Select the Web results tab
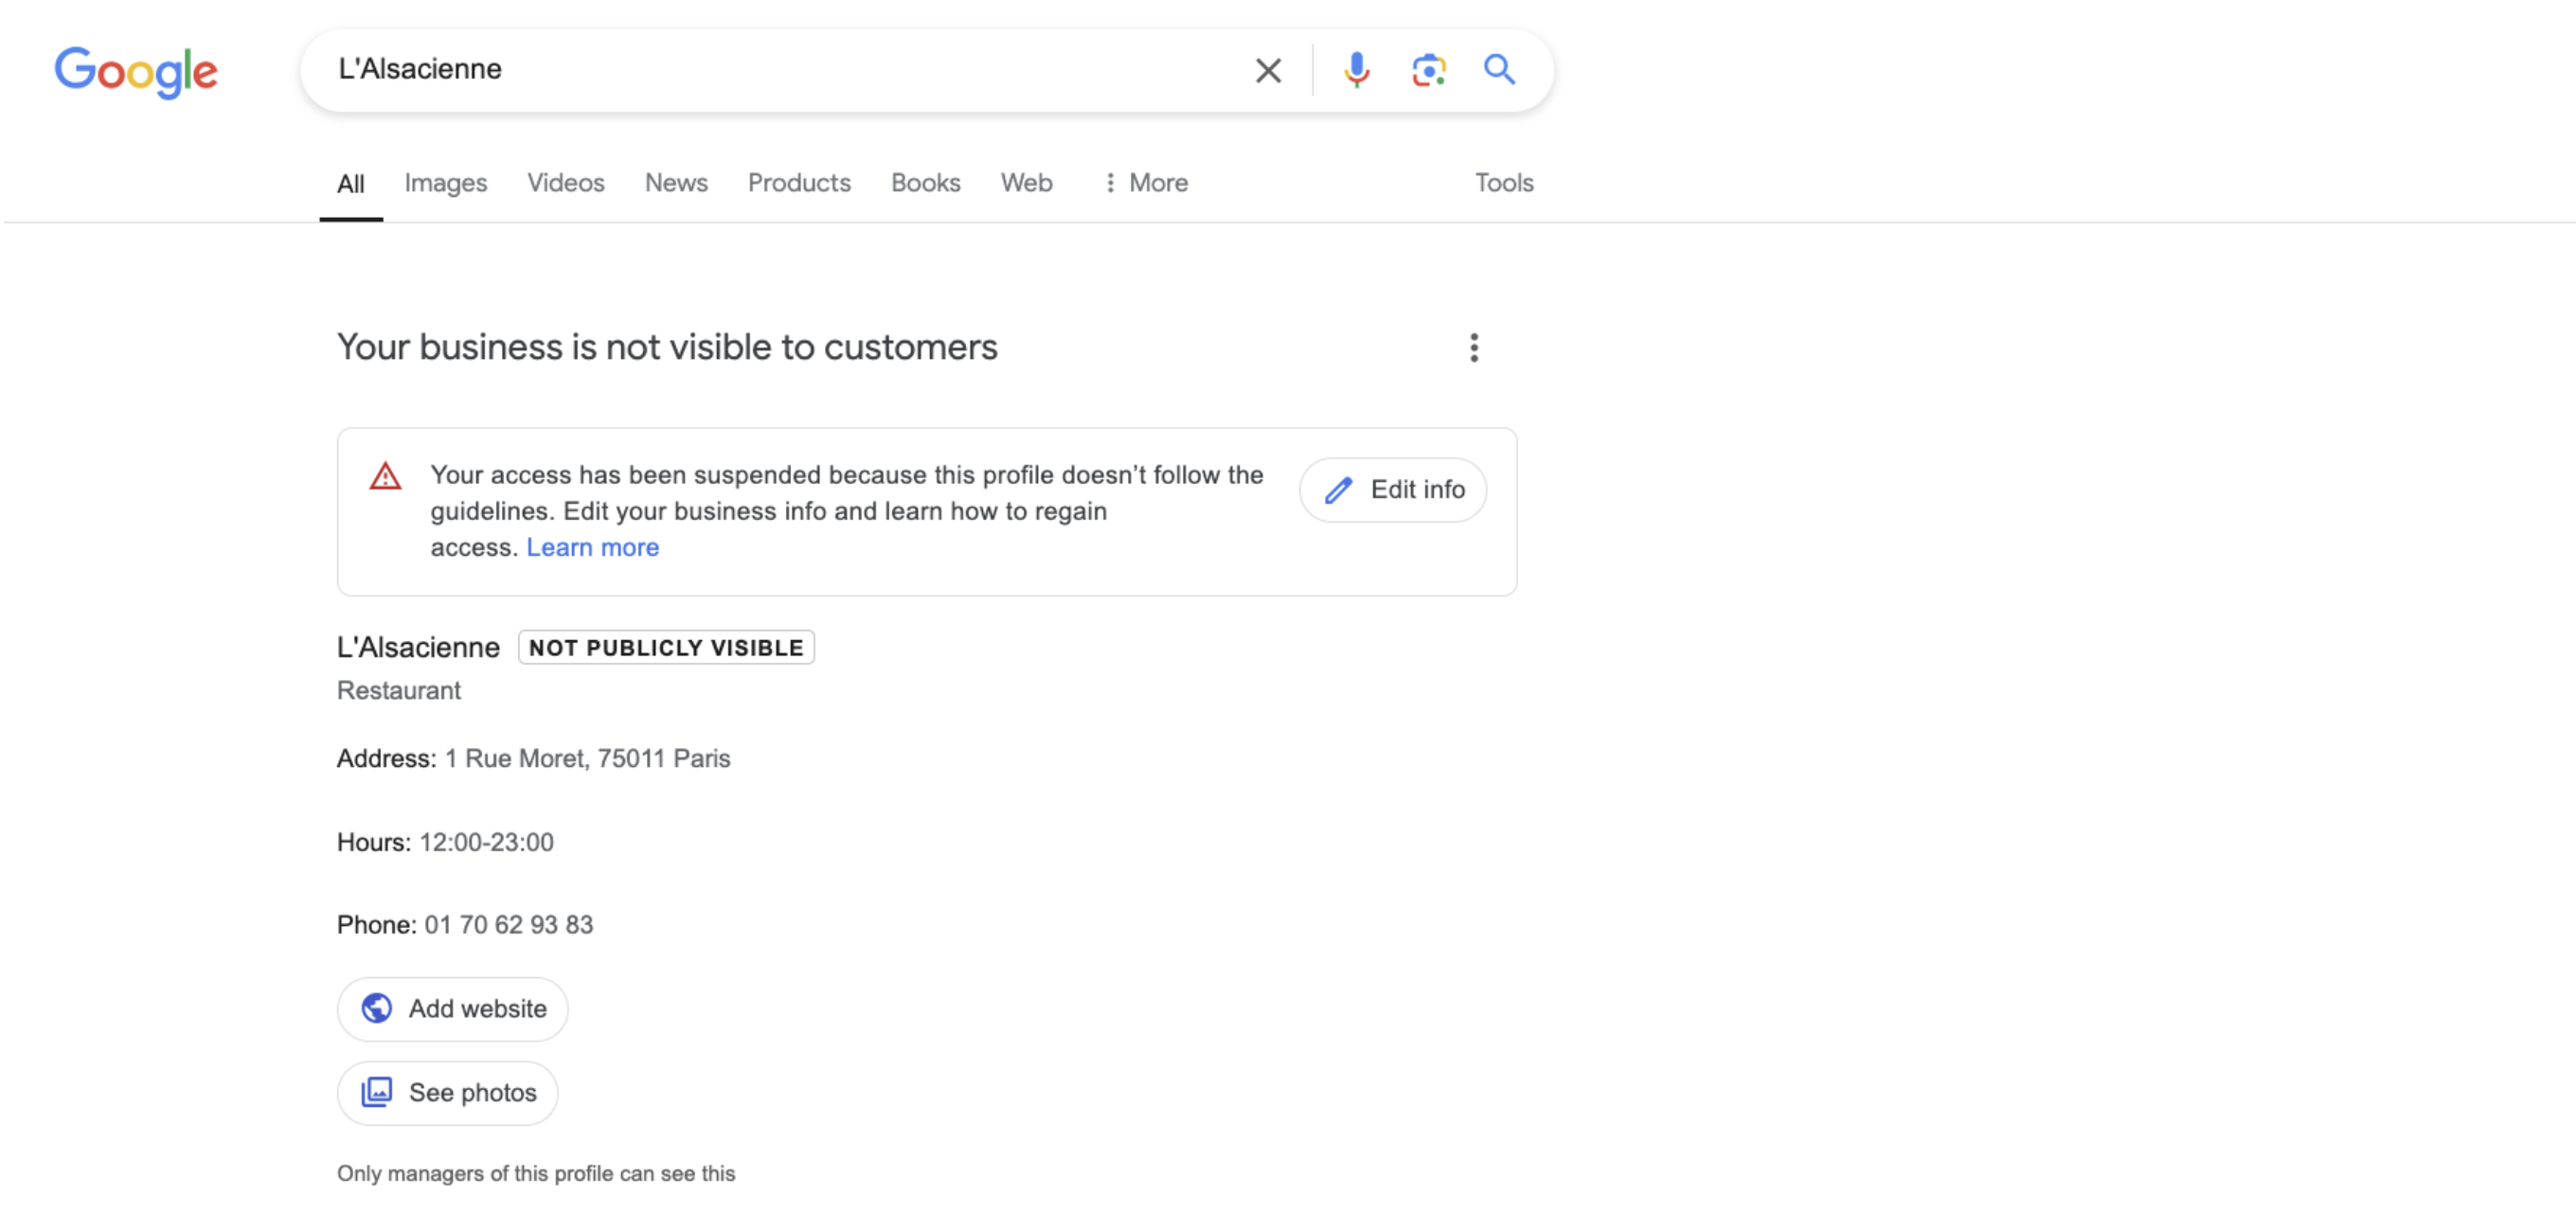Image resolution: width=2576 pixels, height=1231 pixels. [x=1026, y=183]
